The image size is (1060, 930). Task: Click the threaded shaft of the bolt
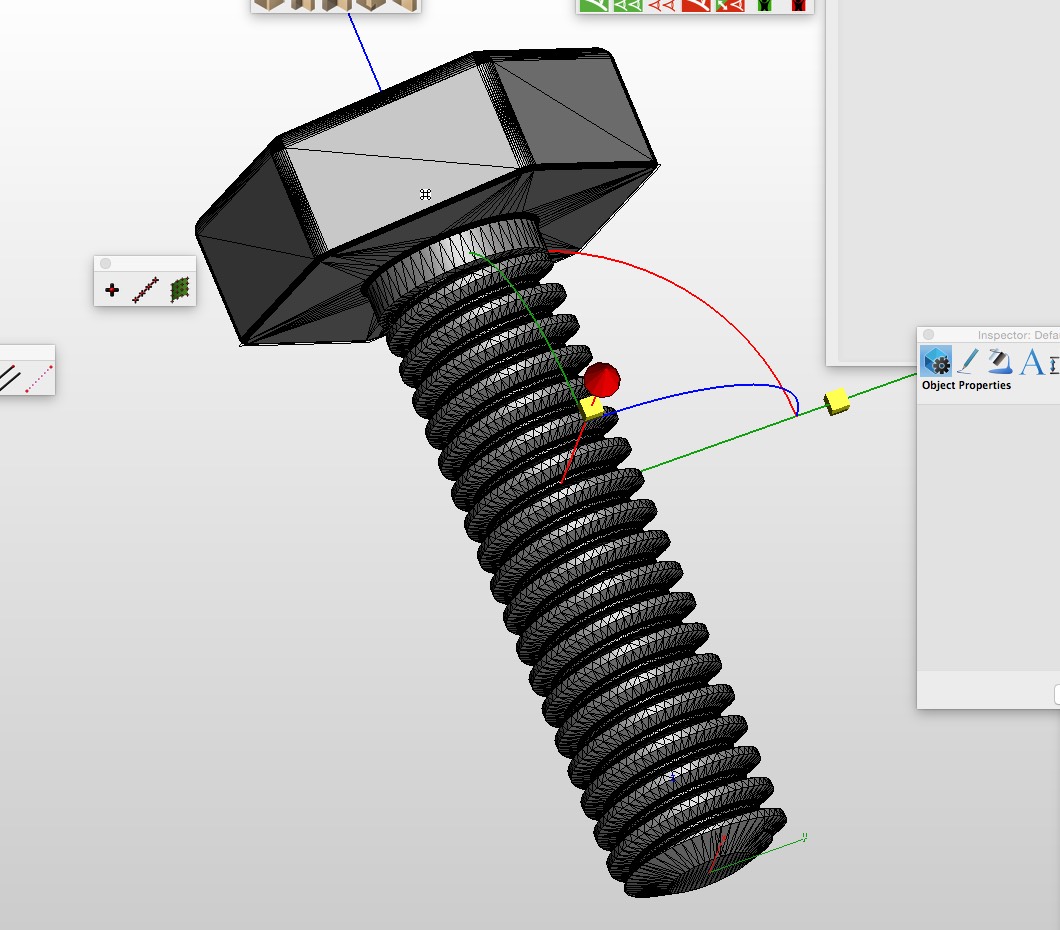(x=600, y=600)
